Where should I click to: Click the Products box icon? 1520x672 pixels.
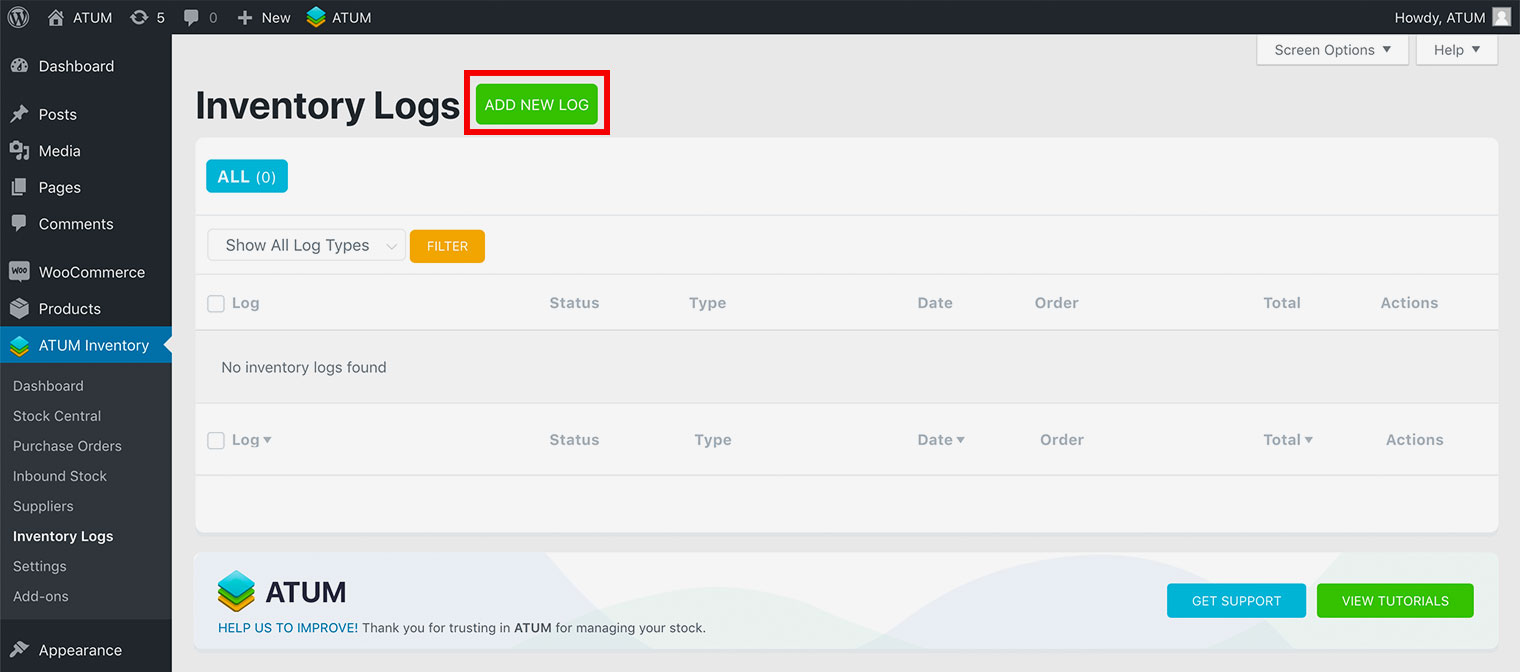point(19,308)
